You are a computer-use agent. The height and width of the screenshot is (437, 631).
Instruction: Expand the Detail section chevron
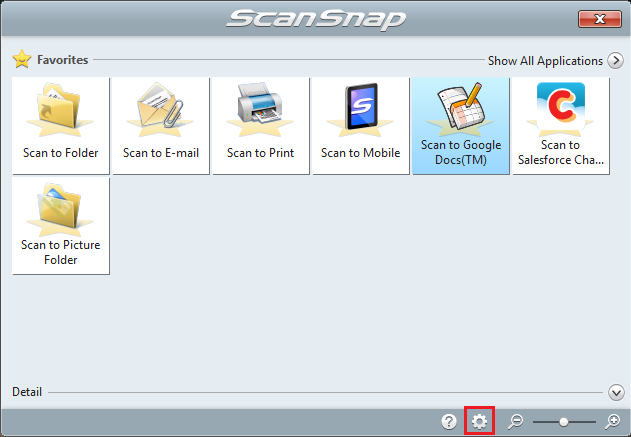[x=616, y=392]
